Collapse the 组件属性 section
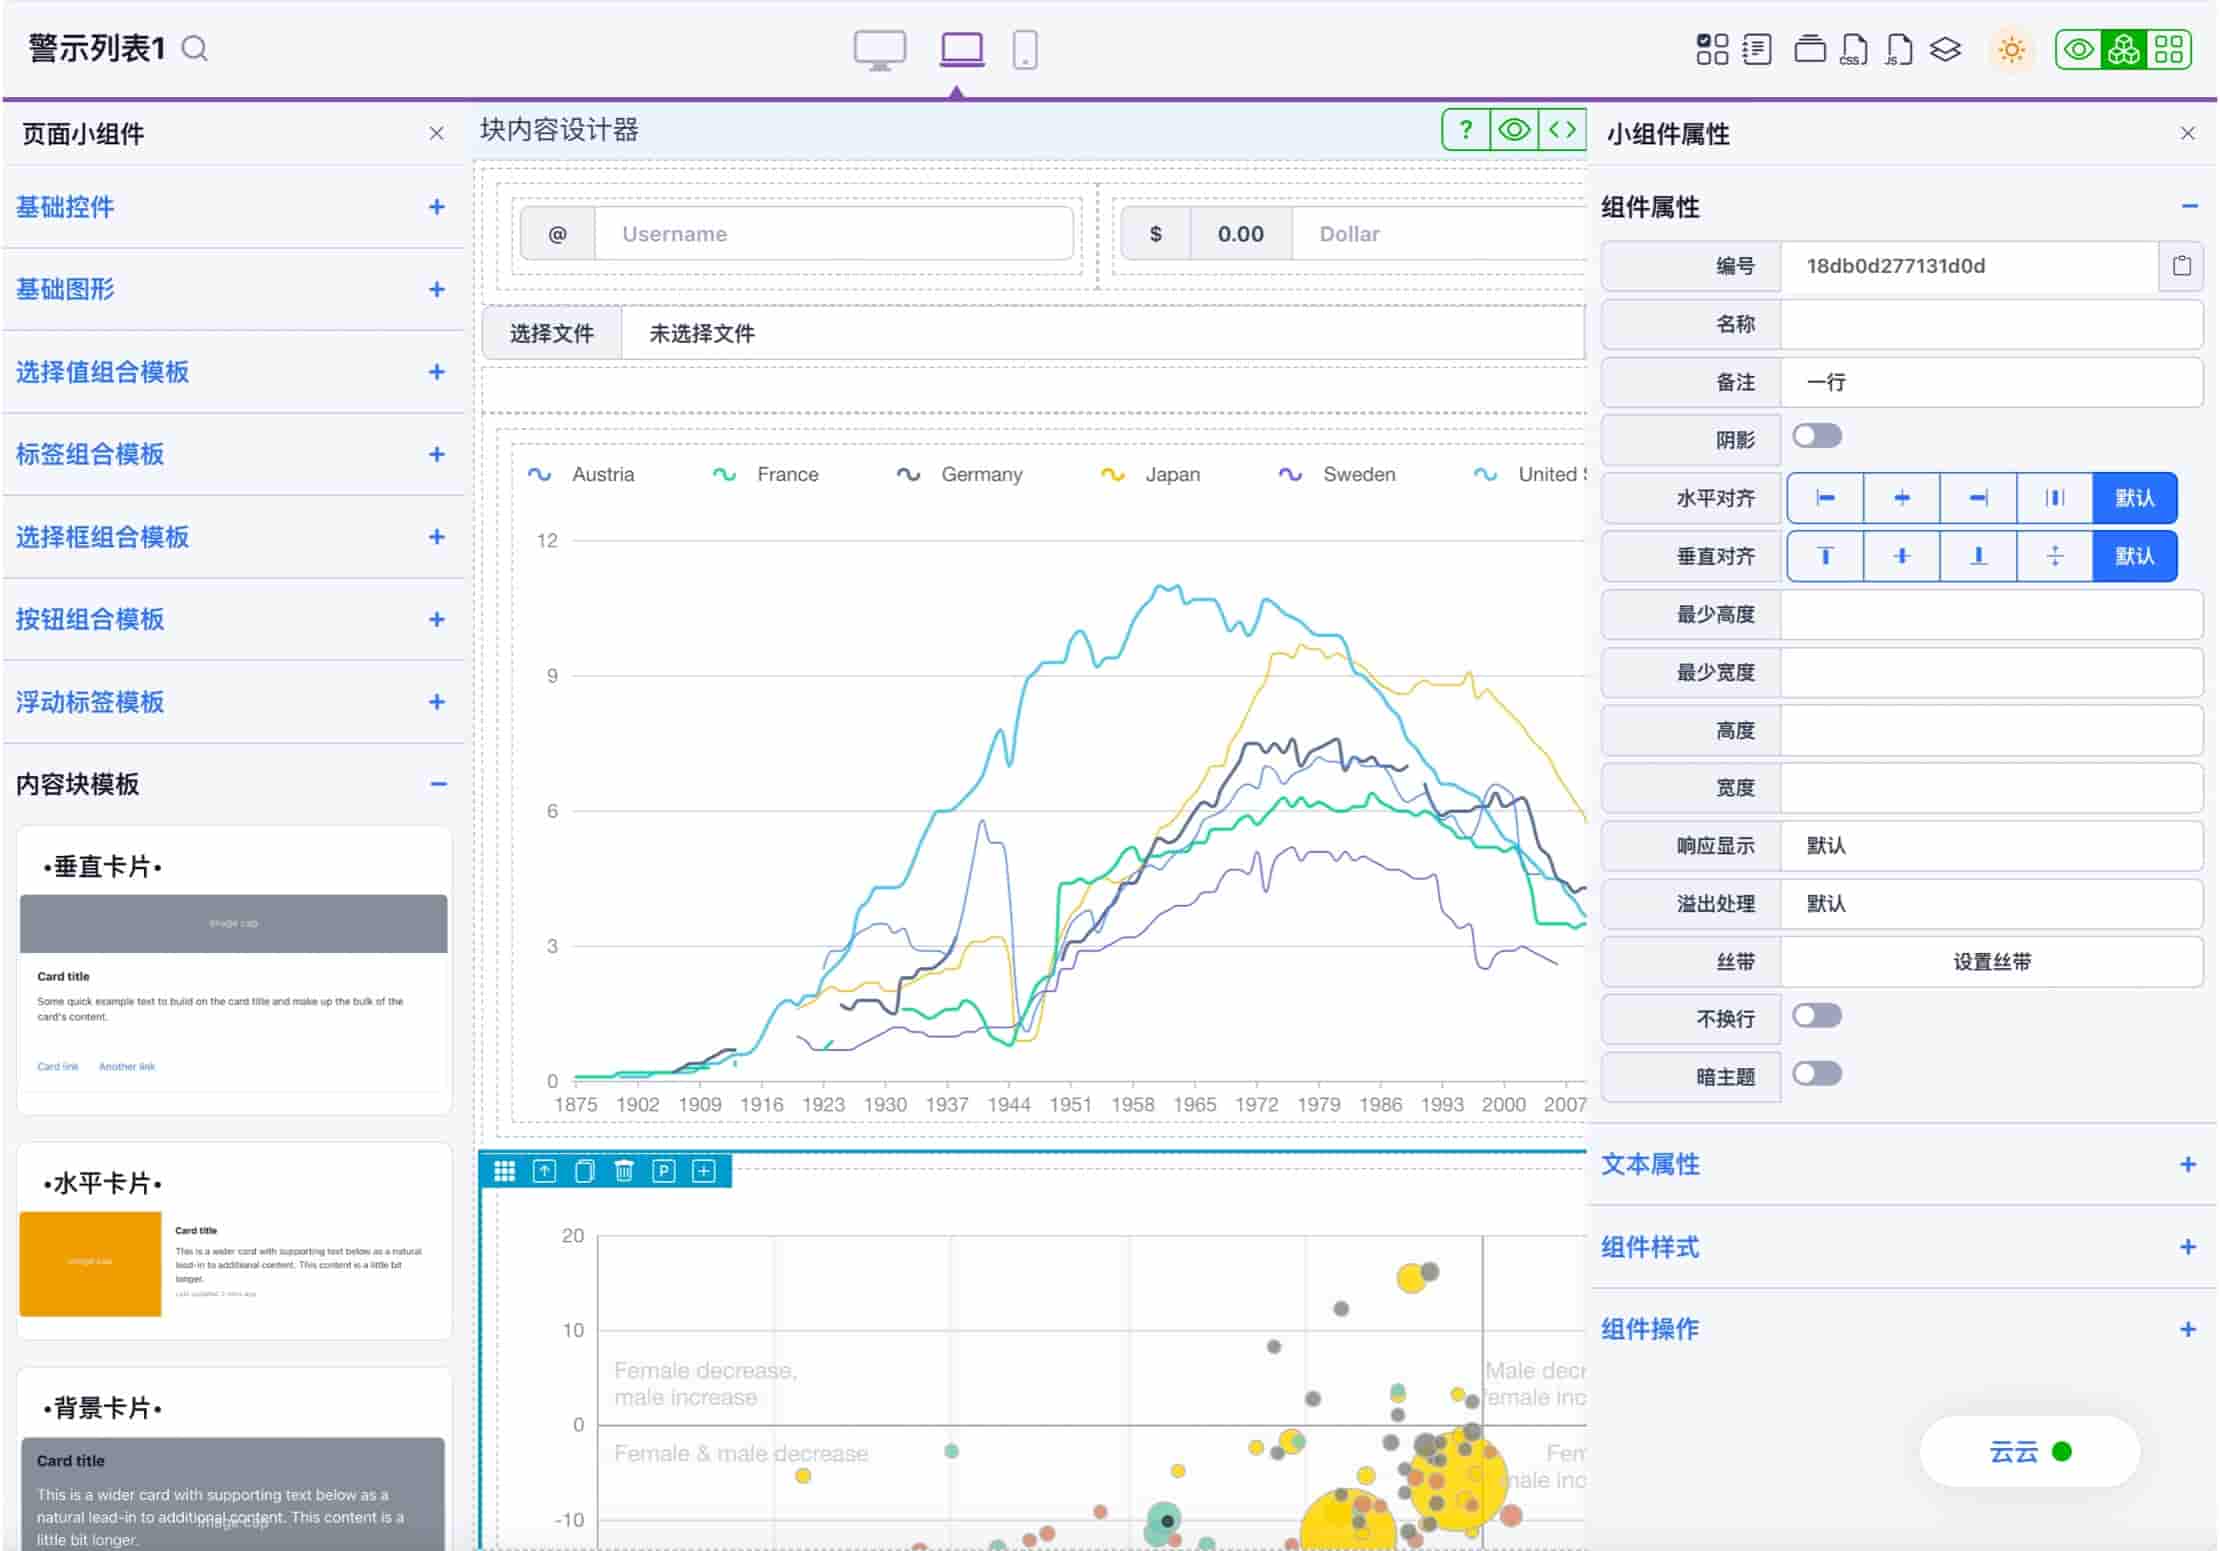2220x1551 pixels. point(1902,207)
